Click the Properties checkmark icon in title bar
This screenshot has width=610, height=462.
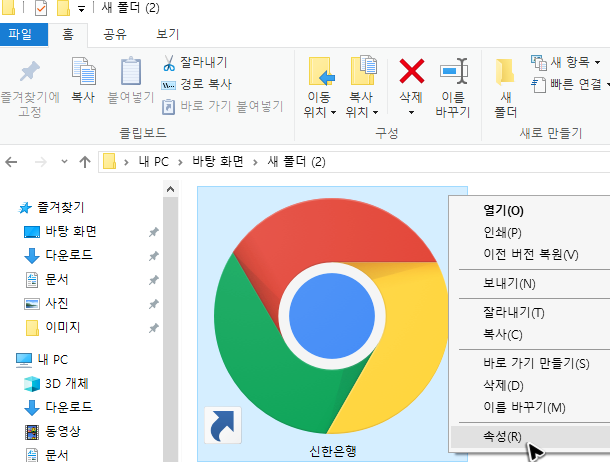pos(41,8)
